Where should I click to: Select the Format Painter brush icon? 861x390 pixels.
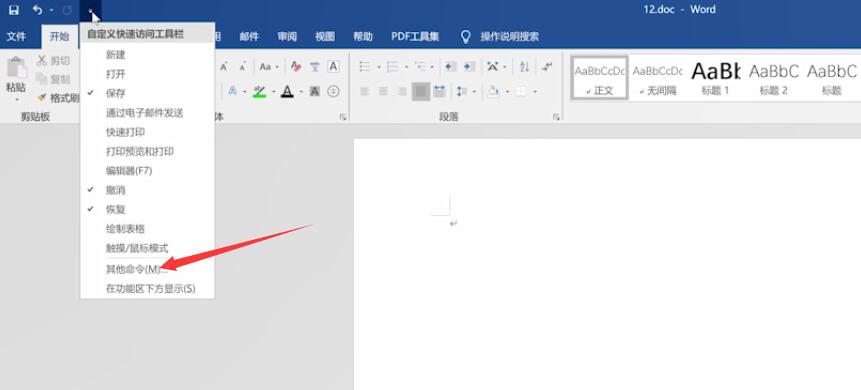coord(42,98)
